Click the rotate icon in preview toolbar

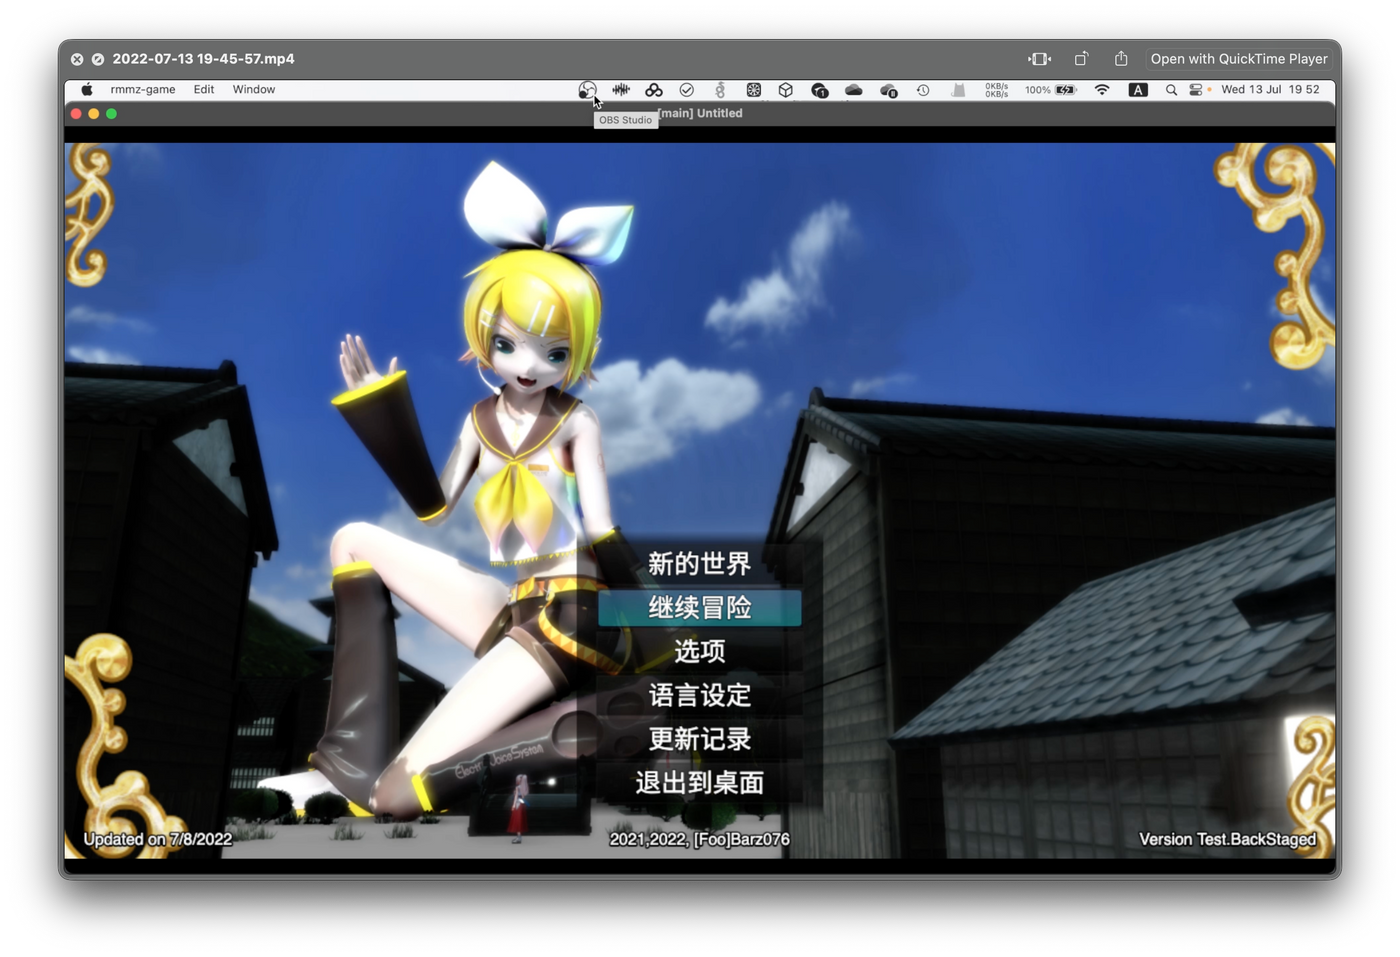pos(1081,59)
